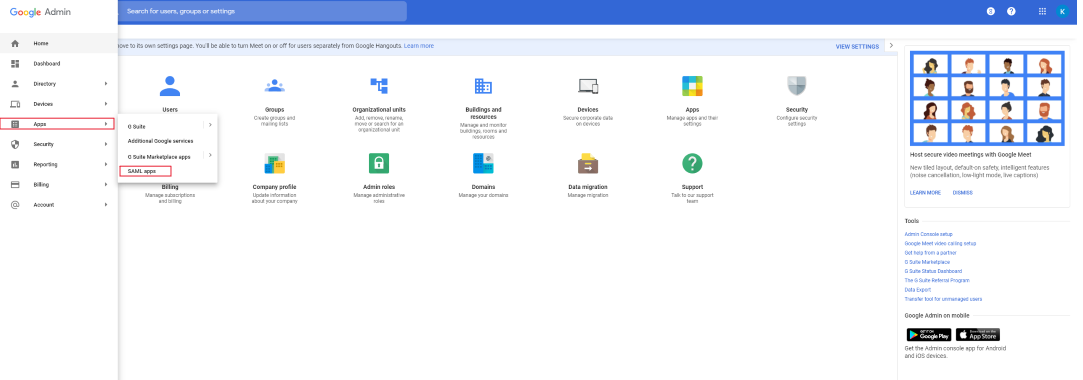Viewport: 1083px width, 380px height.
Task: Click LEARN MORE under Google Meet card
Action: tap(925, 193)
